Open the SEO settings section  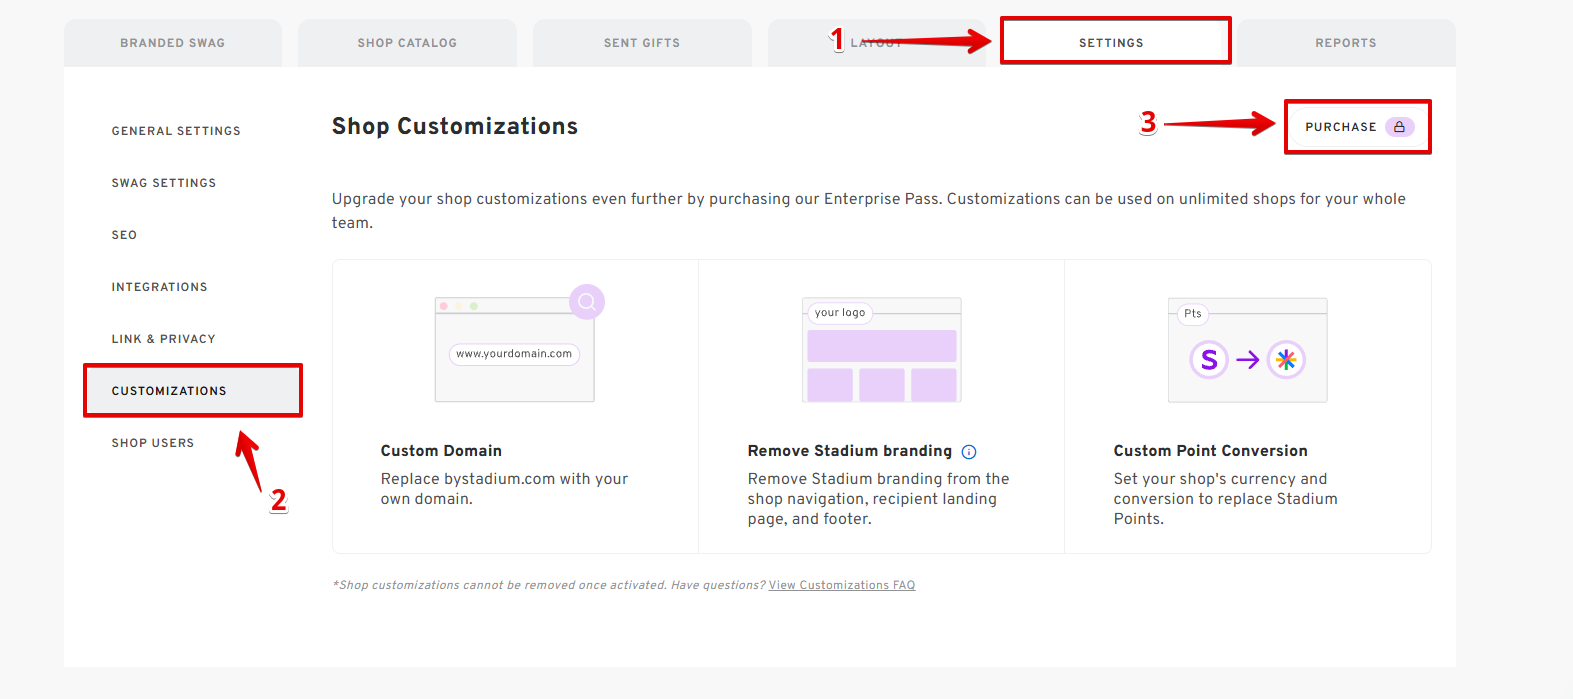click(x=124, y=235)
